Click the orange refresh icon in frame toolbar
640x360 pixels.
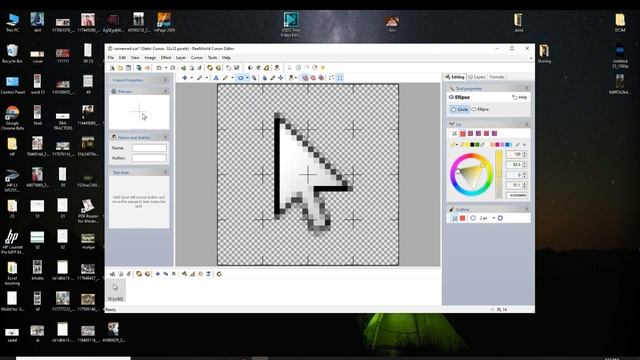coord(219,274)
